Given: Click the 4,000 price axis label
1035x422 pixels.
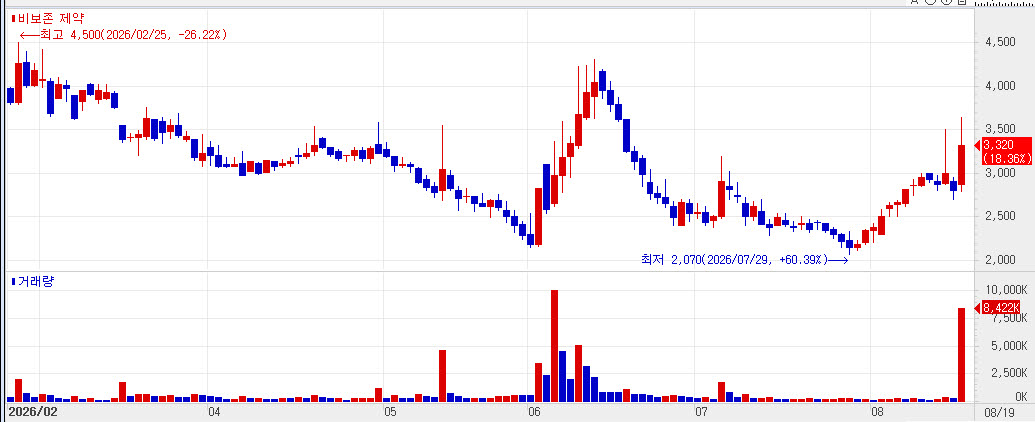Looking at the screenshot, I should 999,86.
